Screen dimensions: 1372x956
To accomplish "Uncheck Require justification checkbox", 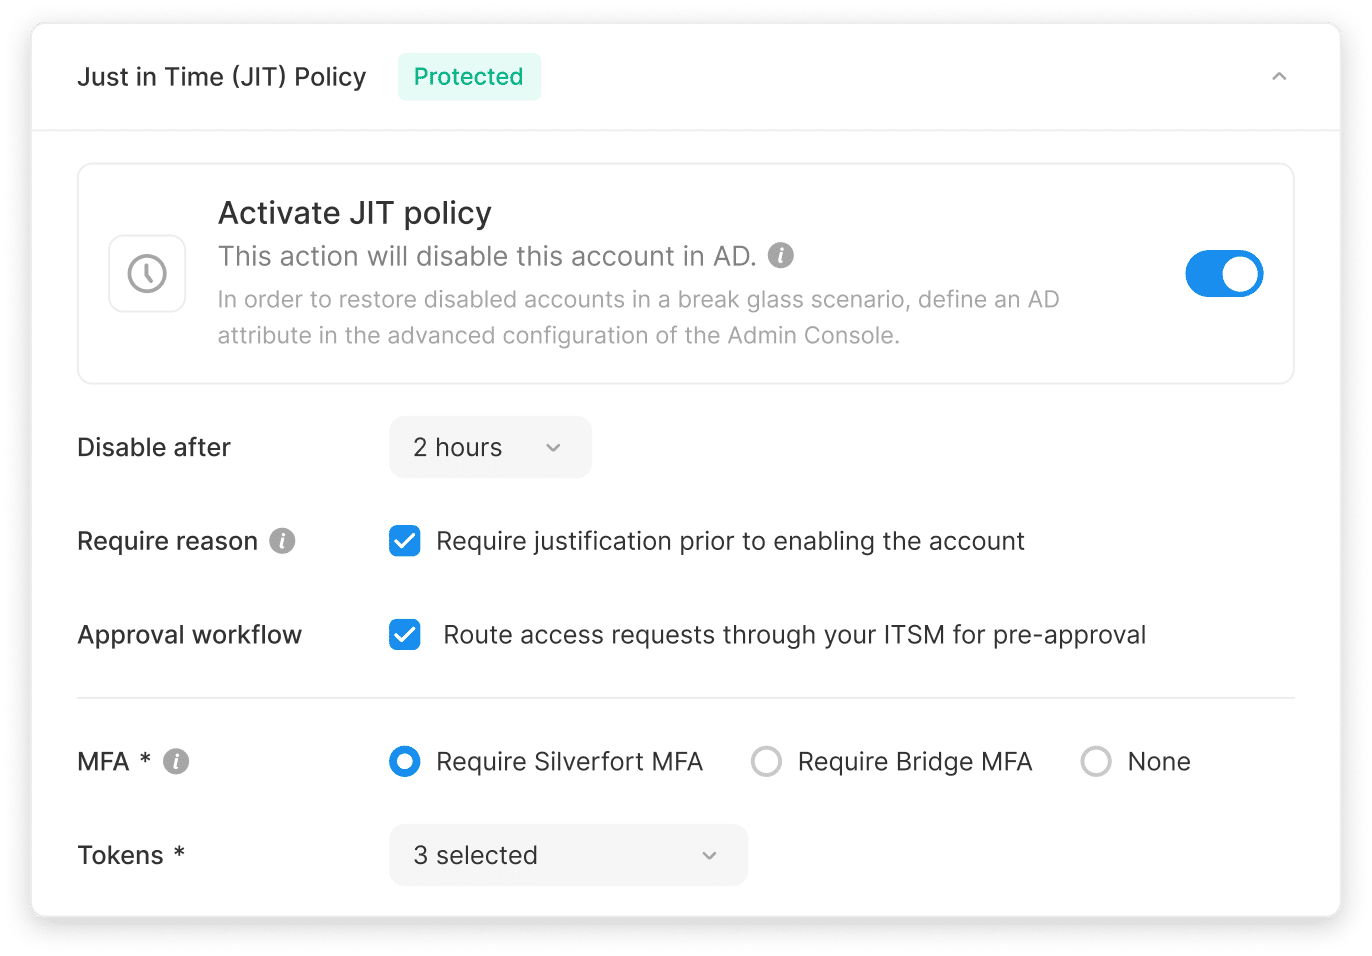I will 405,541.
